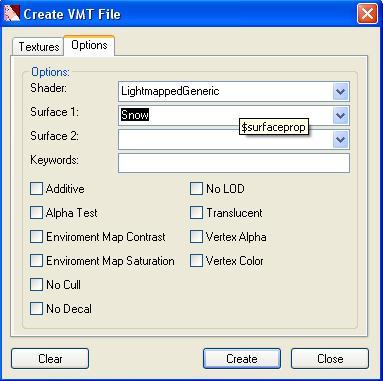The width and height of the screenshot is (383, 381).
Task: Open the Shader dropdown arrow
Action: click(340, 91)
